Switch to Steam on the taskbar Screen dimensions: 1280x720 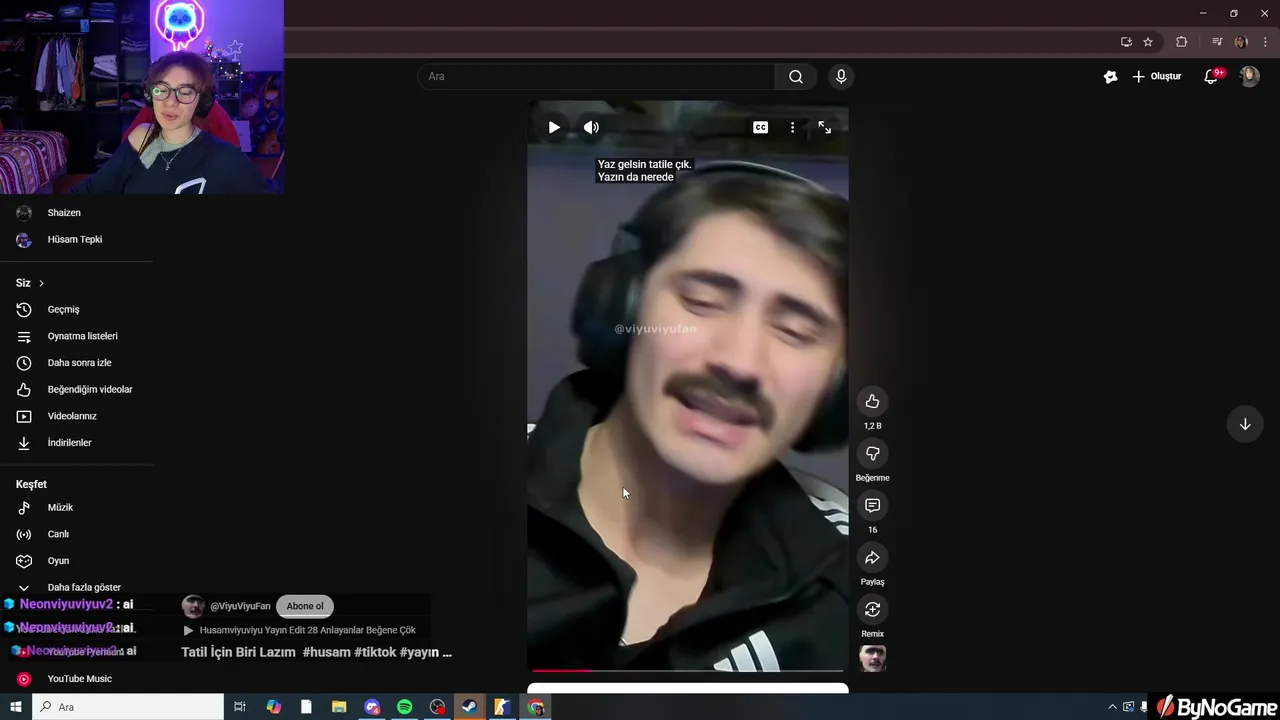(x=469, y=707)
